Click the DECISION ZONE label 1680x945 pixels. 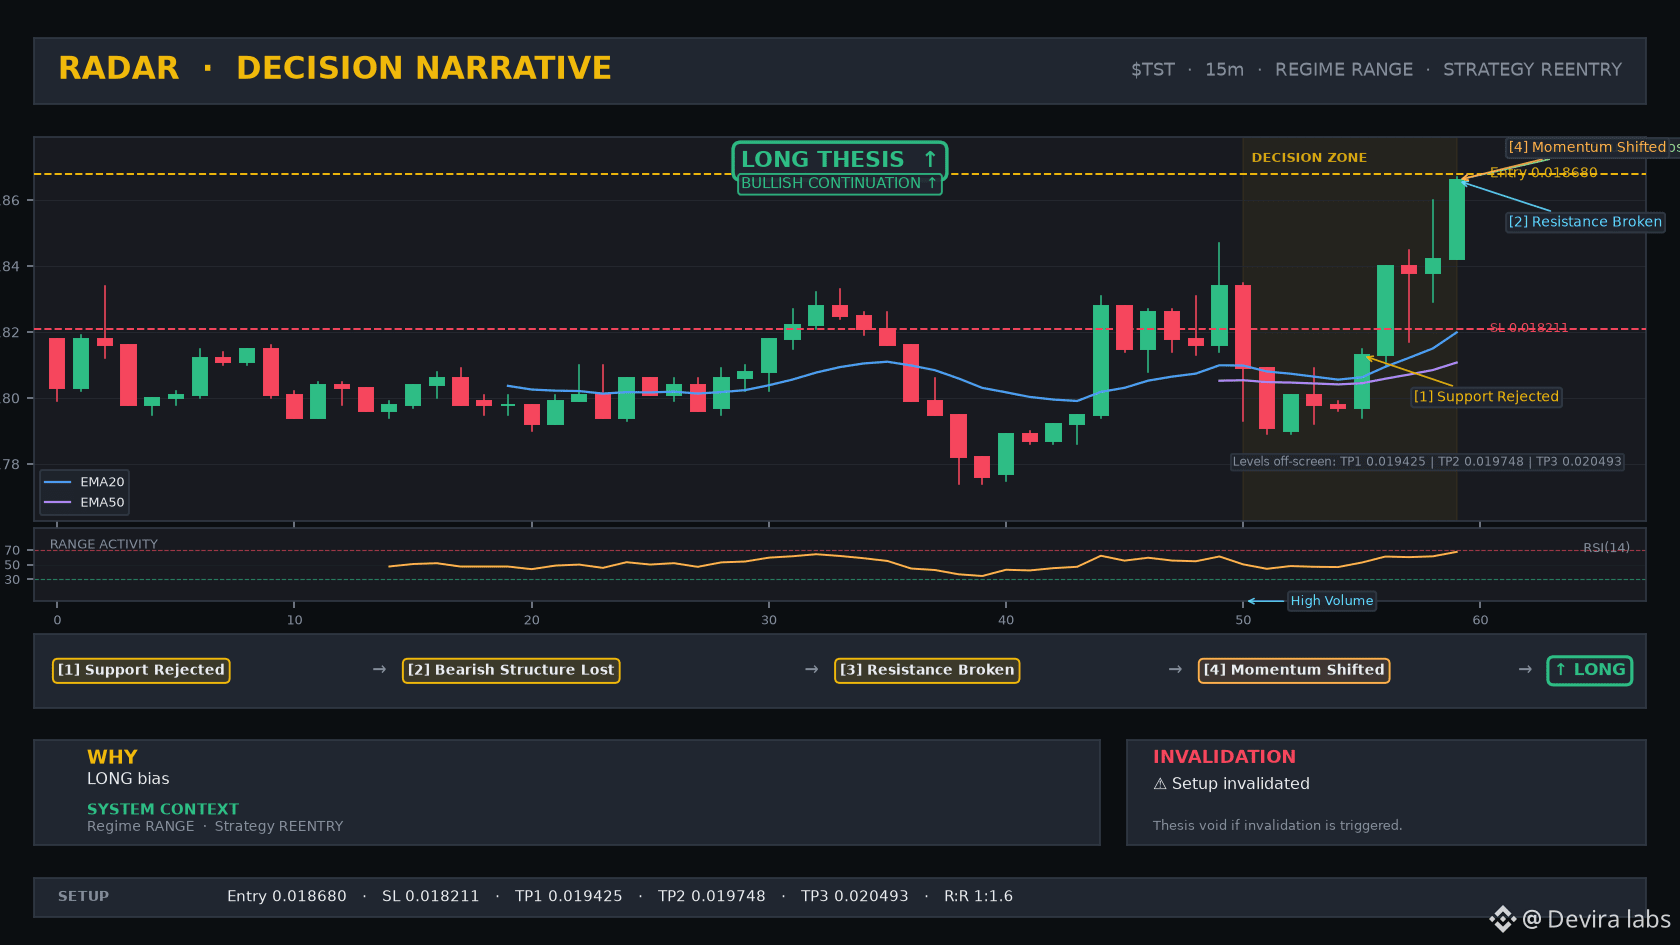[x=1309, y=158]
